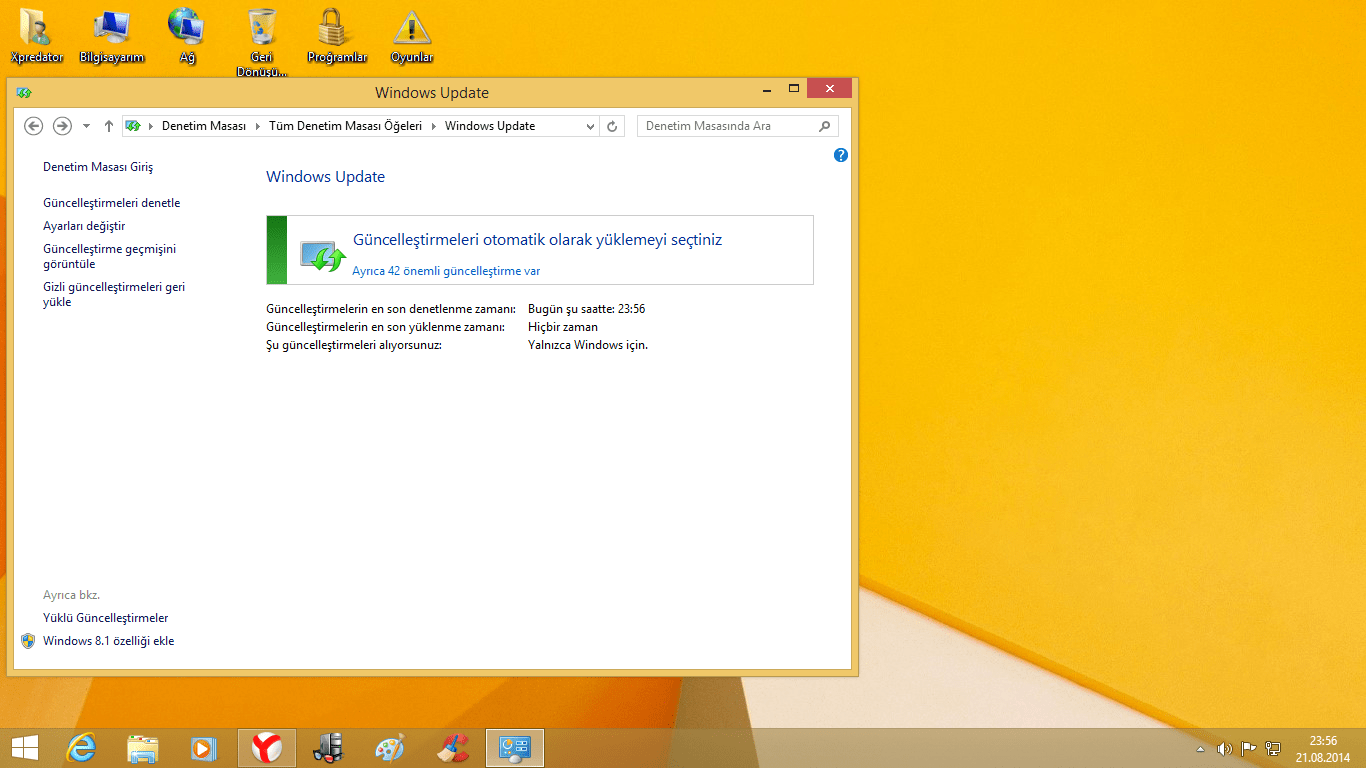Click the label Şu güncelleştirmeleri alıyorsunuz:
Image resolution: width=1366 pixels, height=768 pixels.
tap(354, 345)
